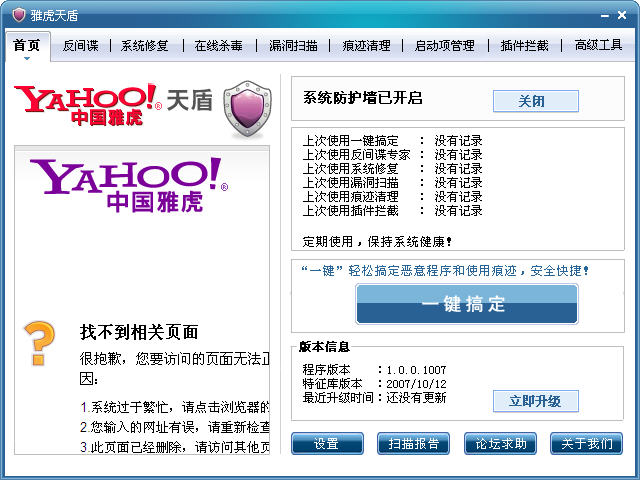Select the 插件拦截 tab

524,45
